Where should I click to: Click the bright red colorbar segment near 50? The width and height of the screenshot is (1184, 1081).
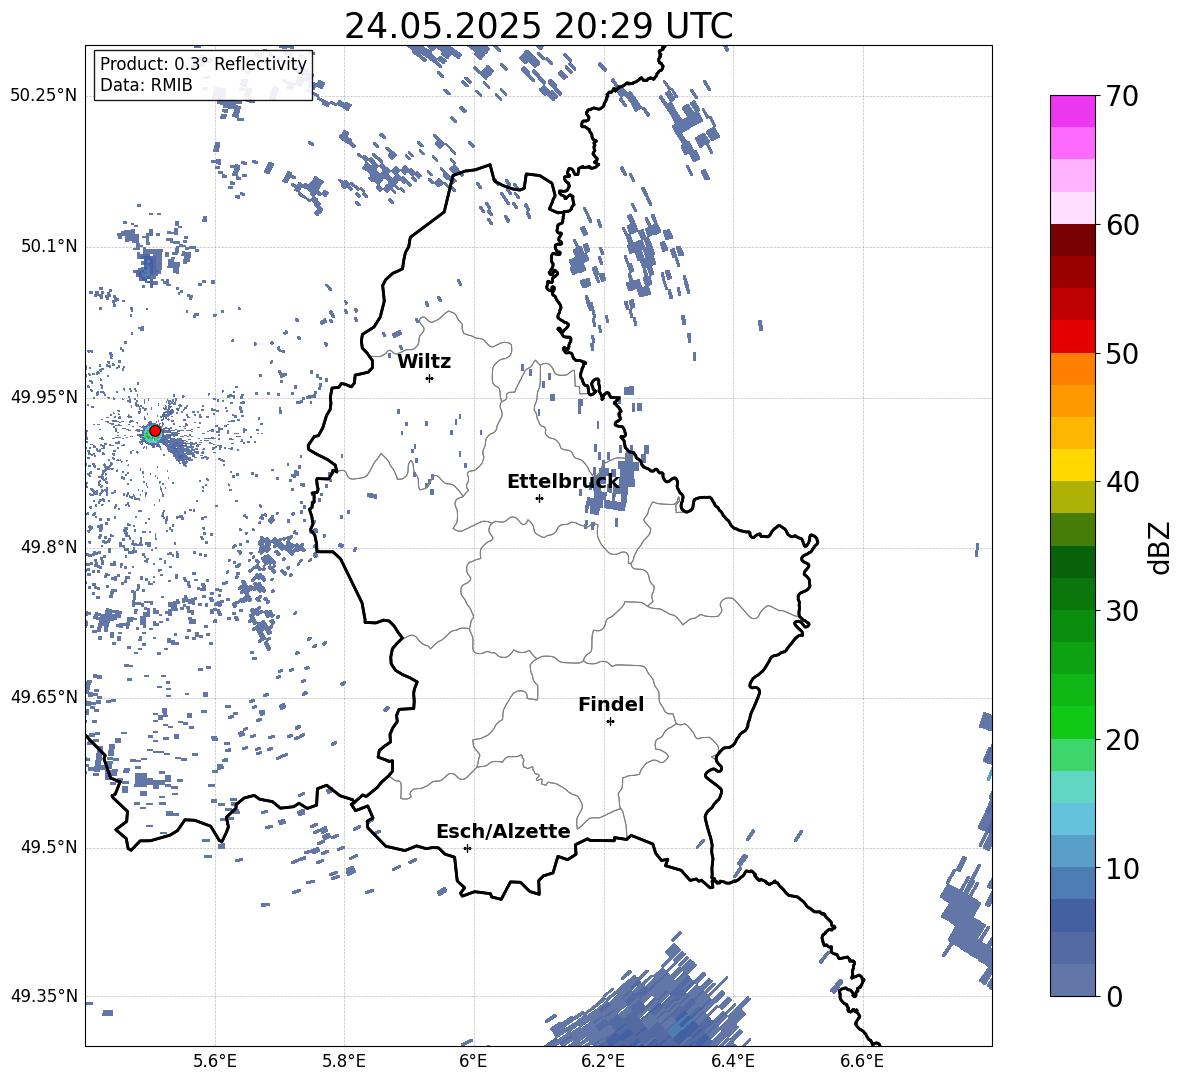point(1073,337)
